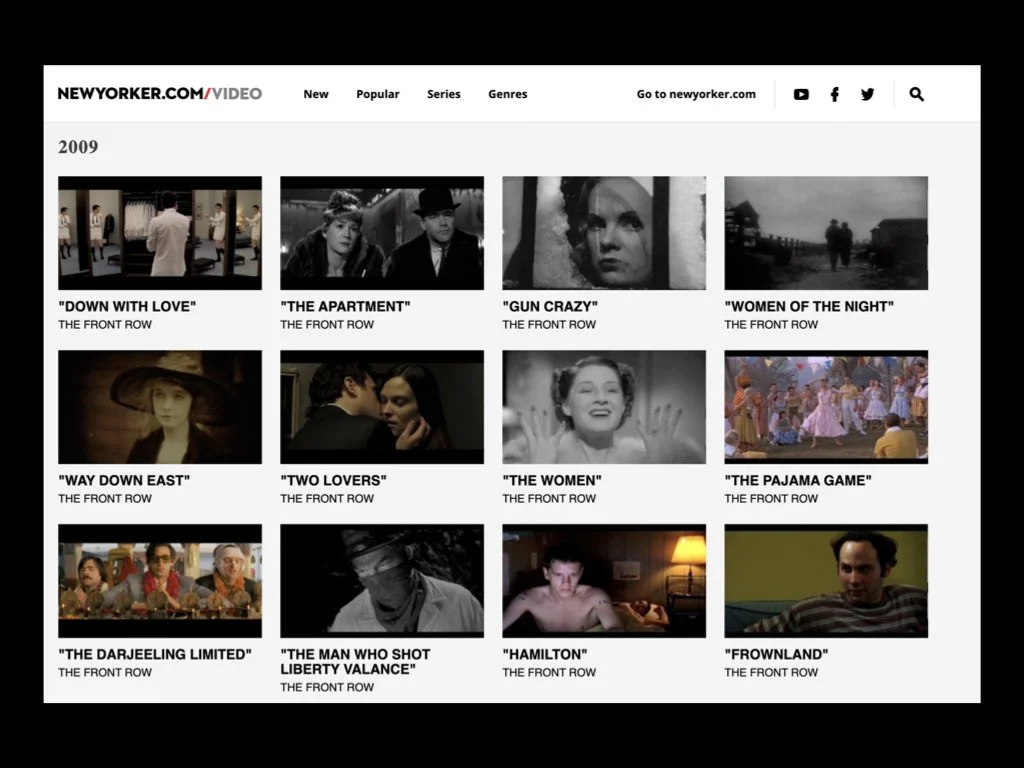The width and height of the screenshot is (1024, 768).
Task: Click "THE PAJAMA GAME" title text
Action: (798, 480)
